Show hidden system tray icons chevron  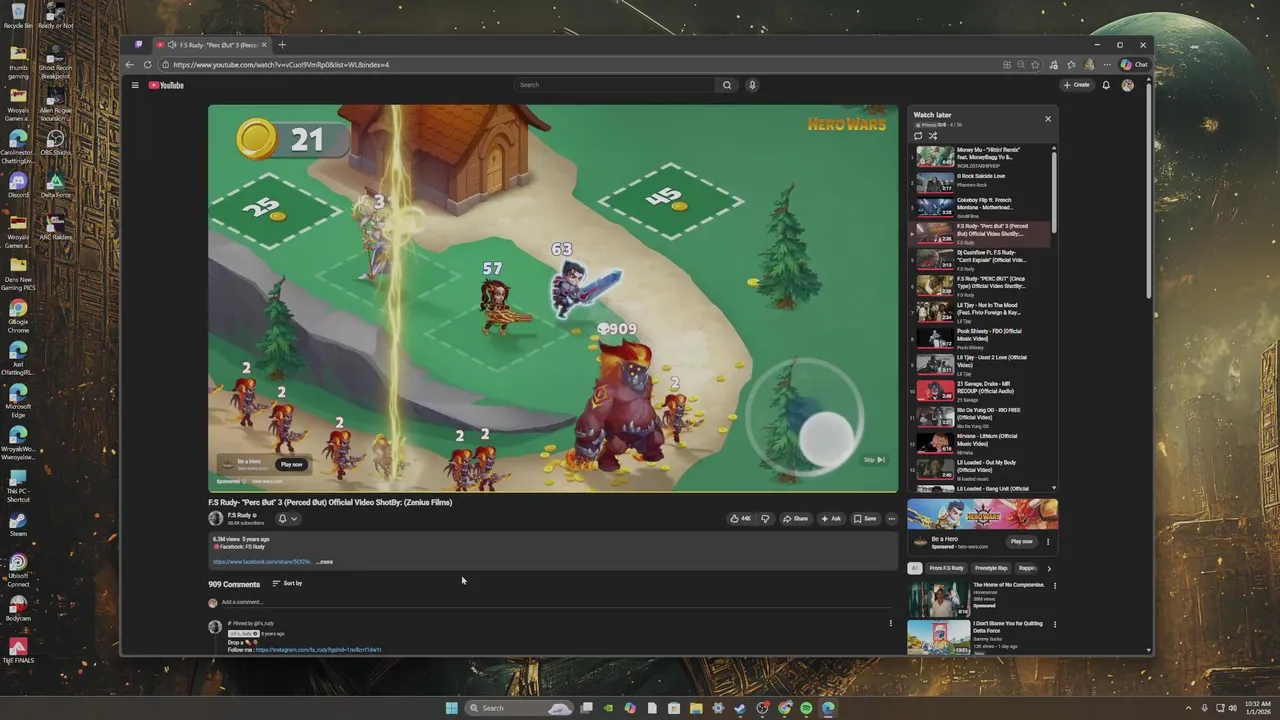pos(1189,708)
